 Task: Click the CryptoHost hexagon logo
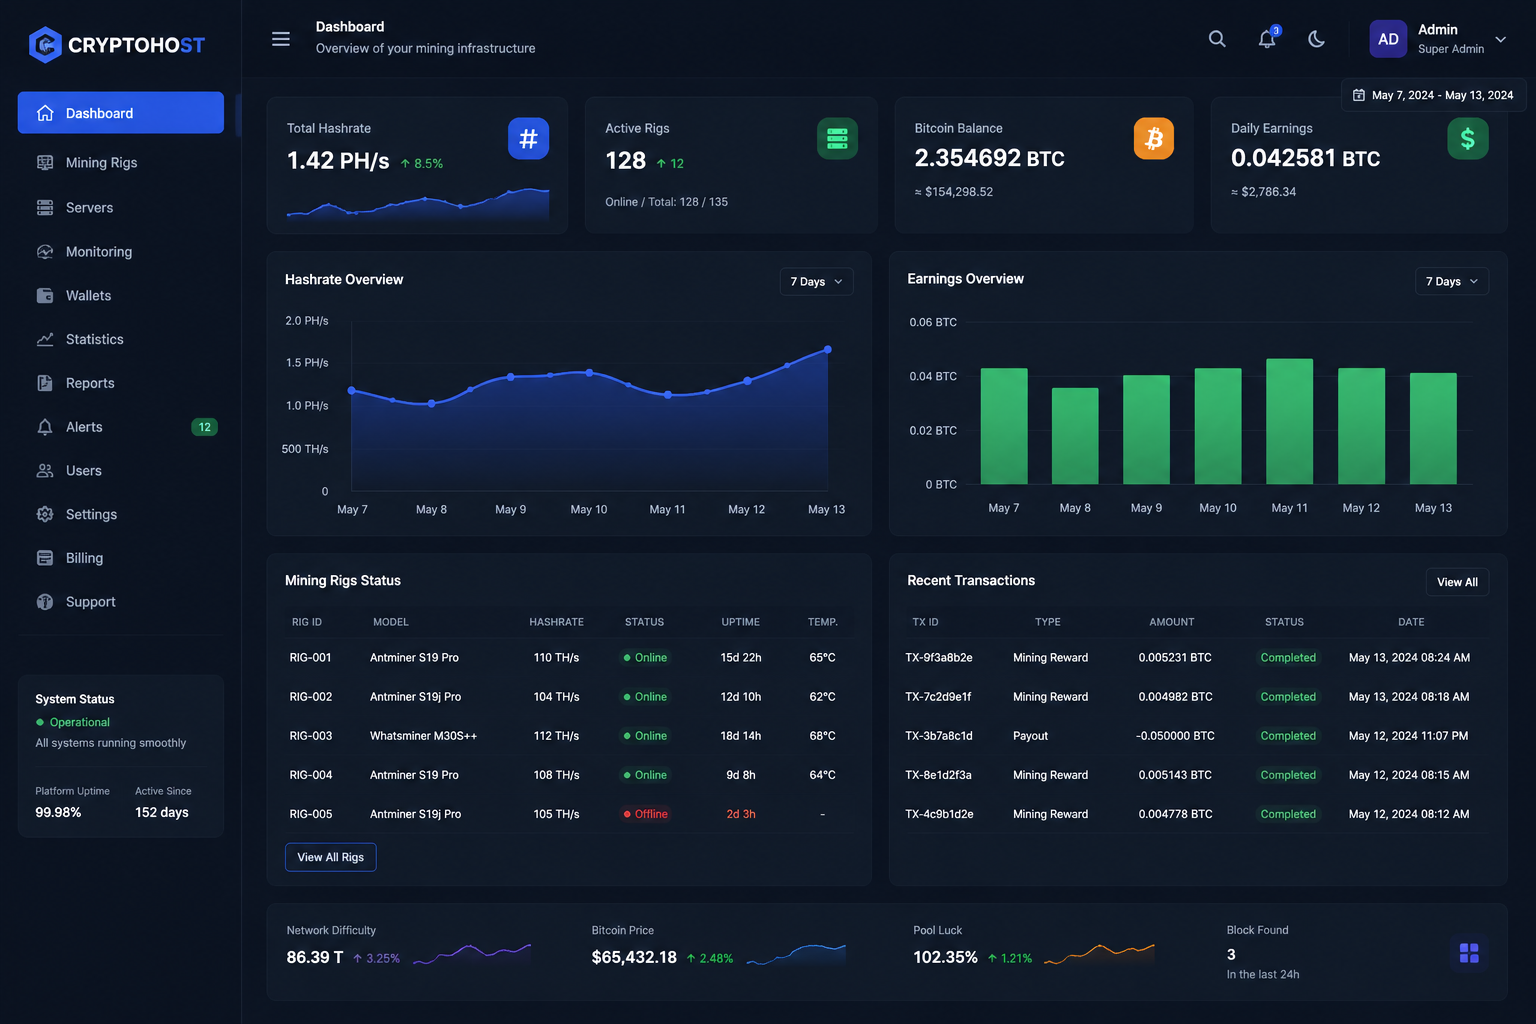45,44
